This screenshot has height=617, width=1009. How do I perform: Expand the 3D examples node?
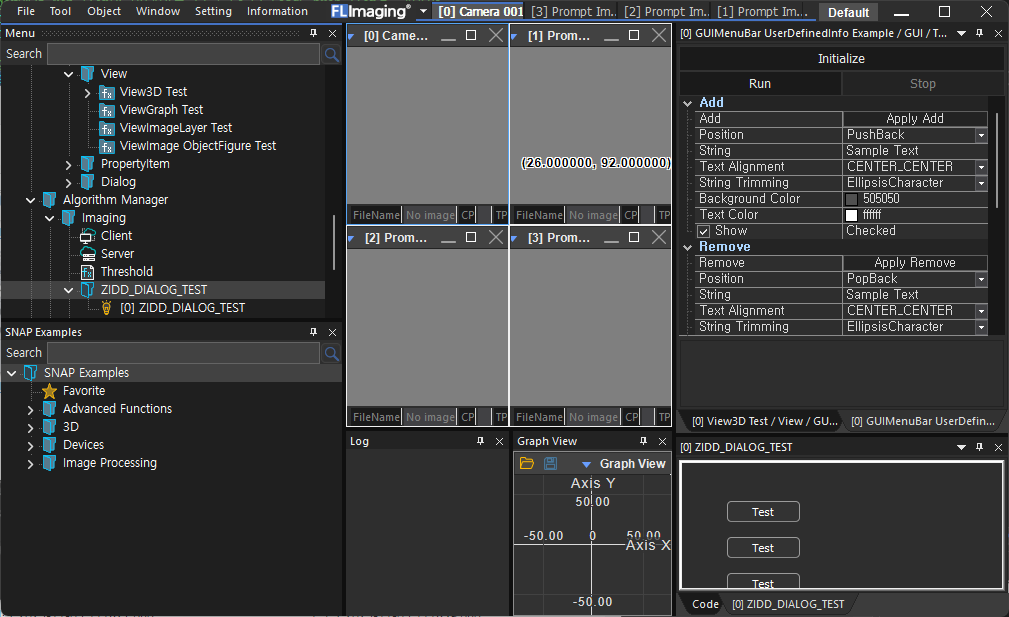(30, 427)
